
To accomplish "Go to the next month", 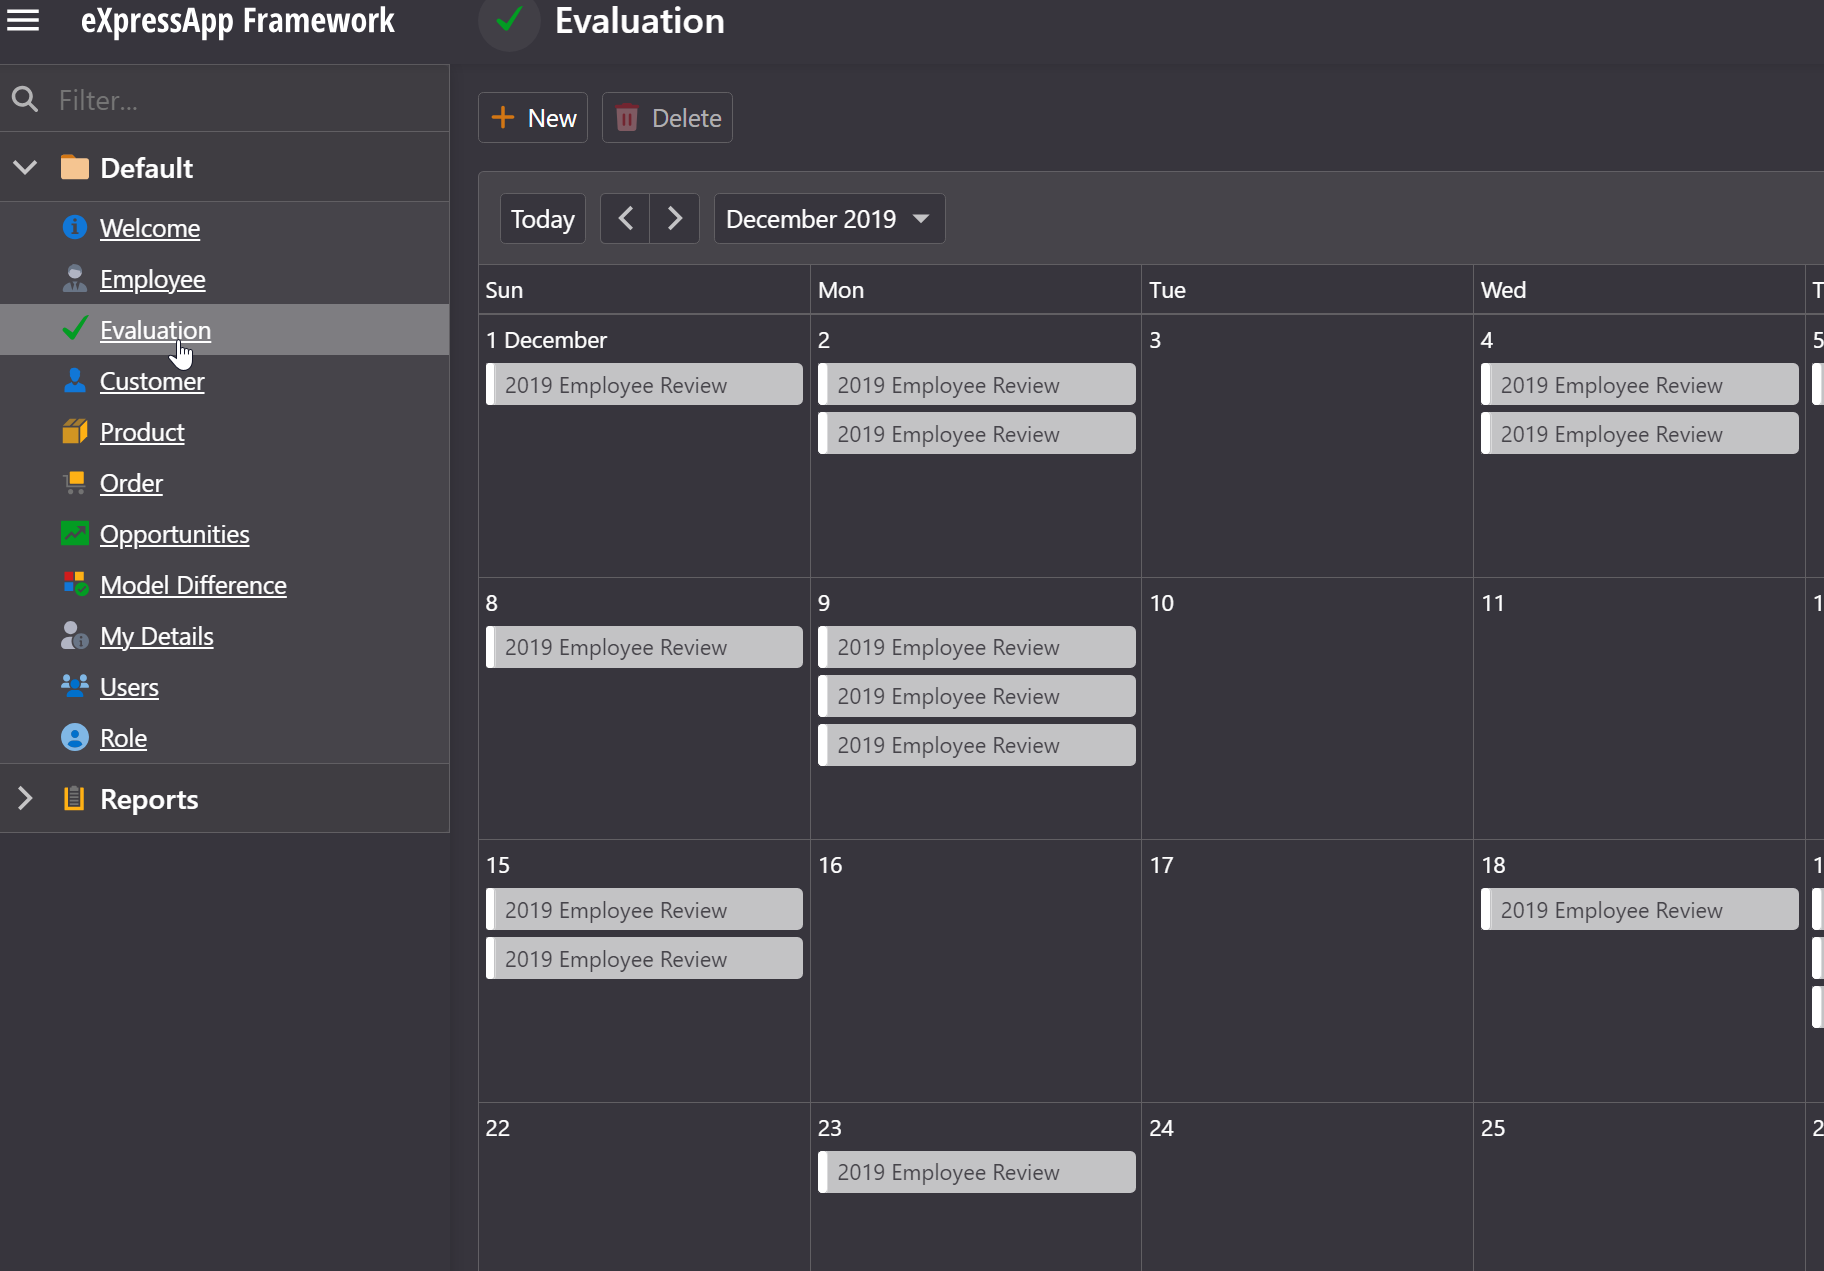I will point(675,218).
